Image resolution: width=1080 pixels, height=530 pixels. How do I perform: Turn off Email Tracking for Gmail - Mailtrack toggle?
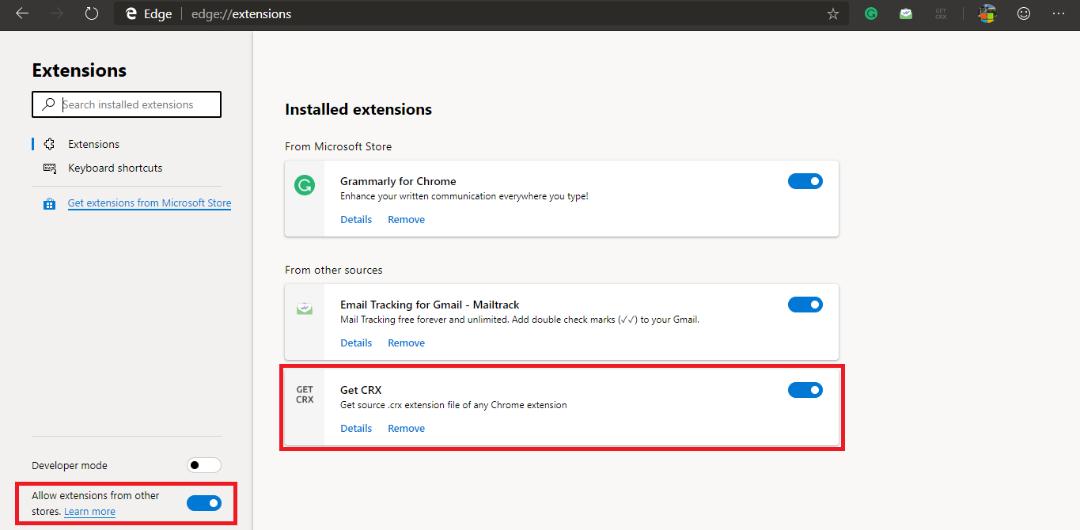pos(805,305)
